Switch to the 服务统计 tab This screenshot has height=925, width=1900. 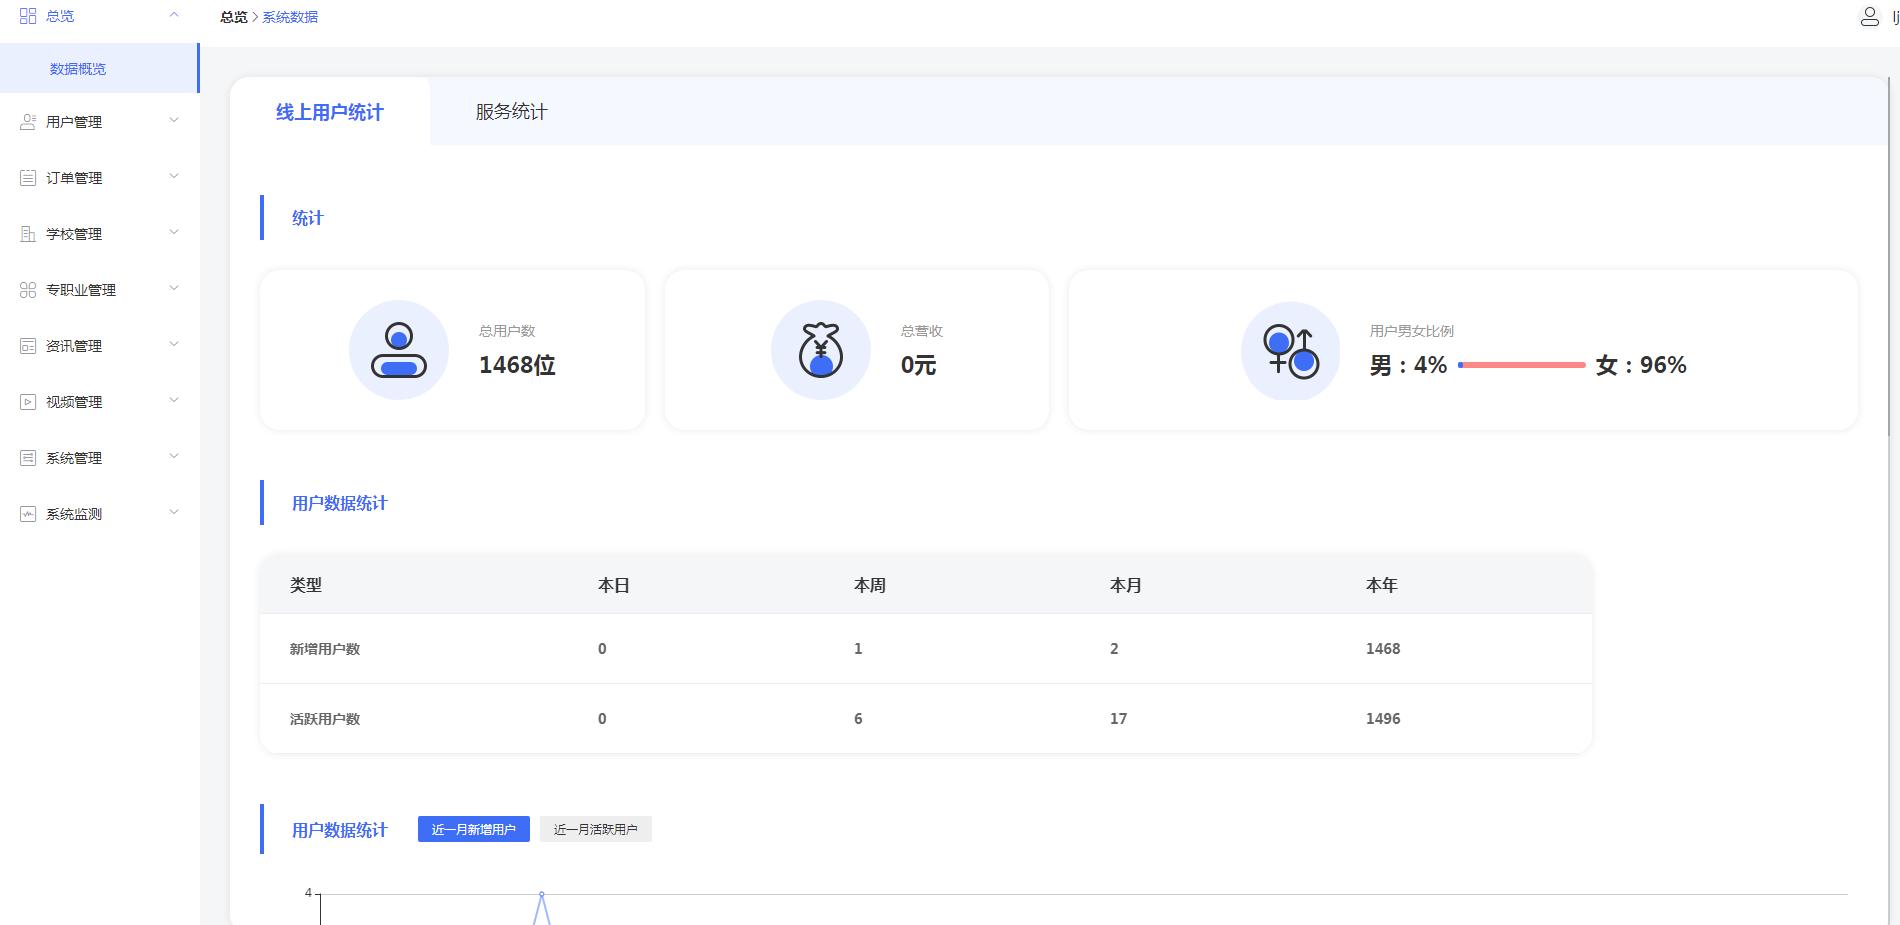511,112
